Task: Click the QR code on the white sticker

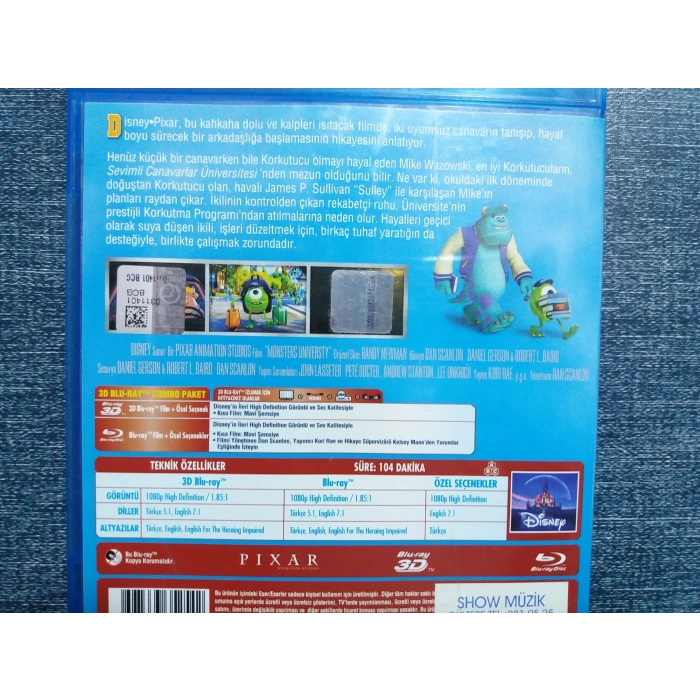Action: pyautogui.click(x=137, y=318)
